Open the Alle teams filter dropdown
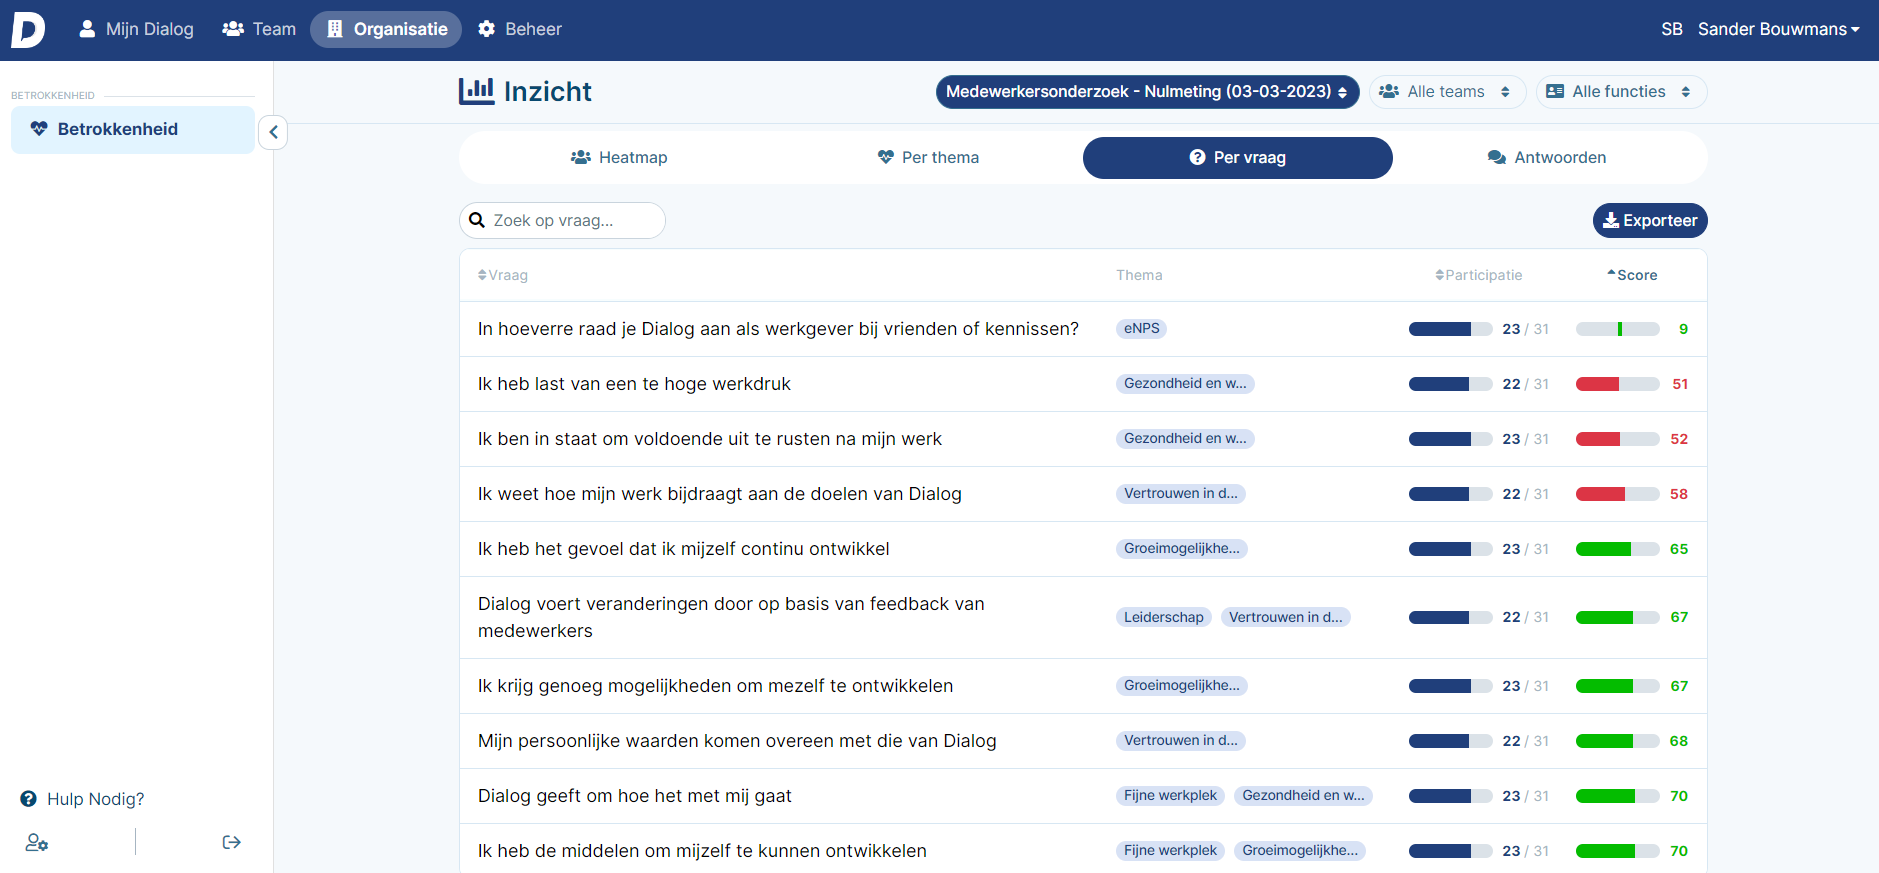This screenshot has width=1879, height=873. (x=1447, y=91)
